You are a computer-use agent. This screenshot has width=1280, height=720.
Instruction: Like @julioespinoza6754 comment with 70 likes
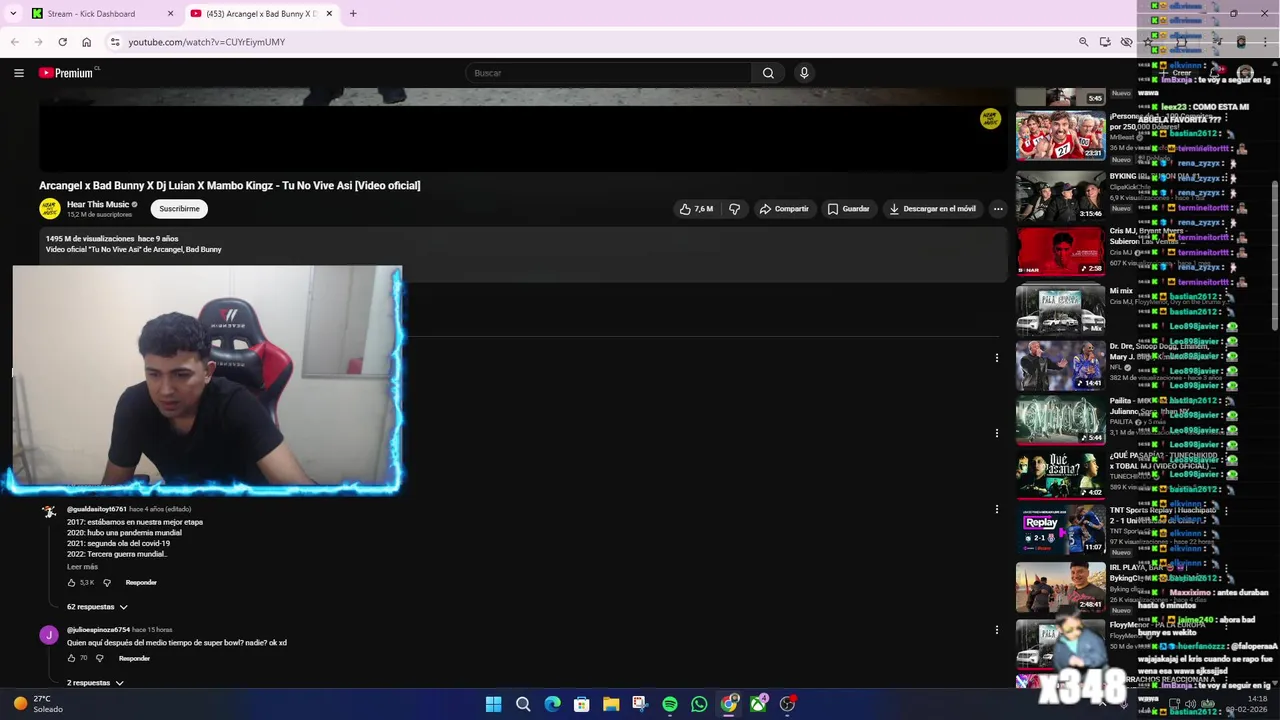71,659
